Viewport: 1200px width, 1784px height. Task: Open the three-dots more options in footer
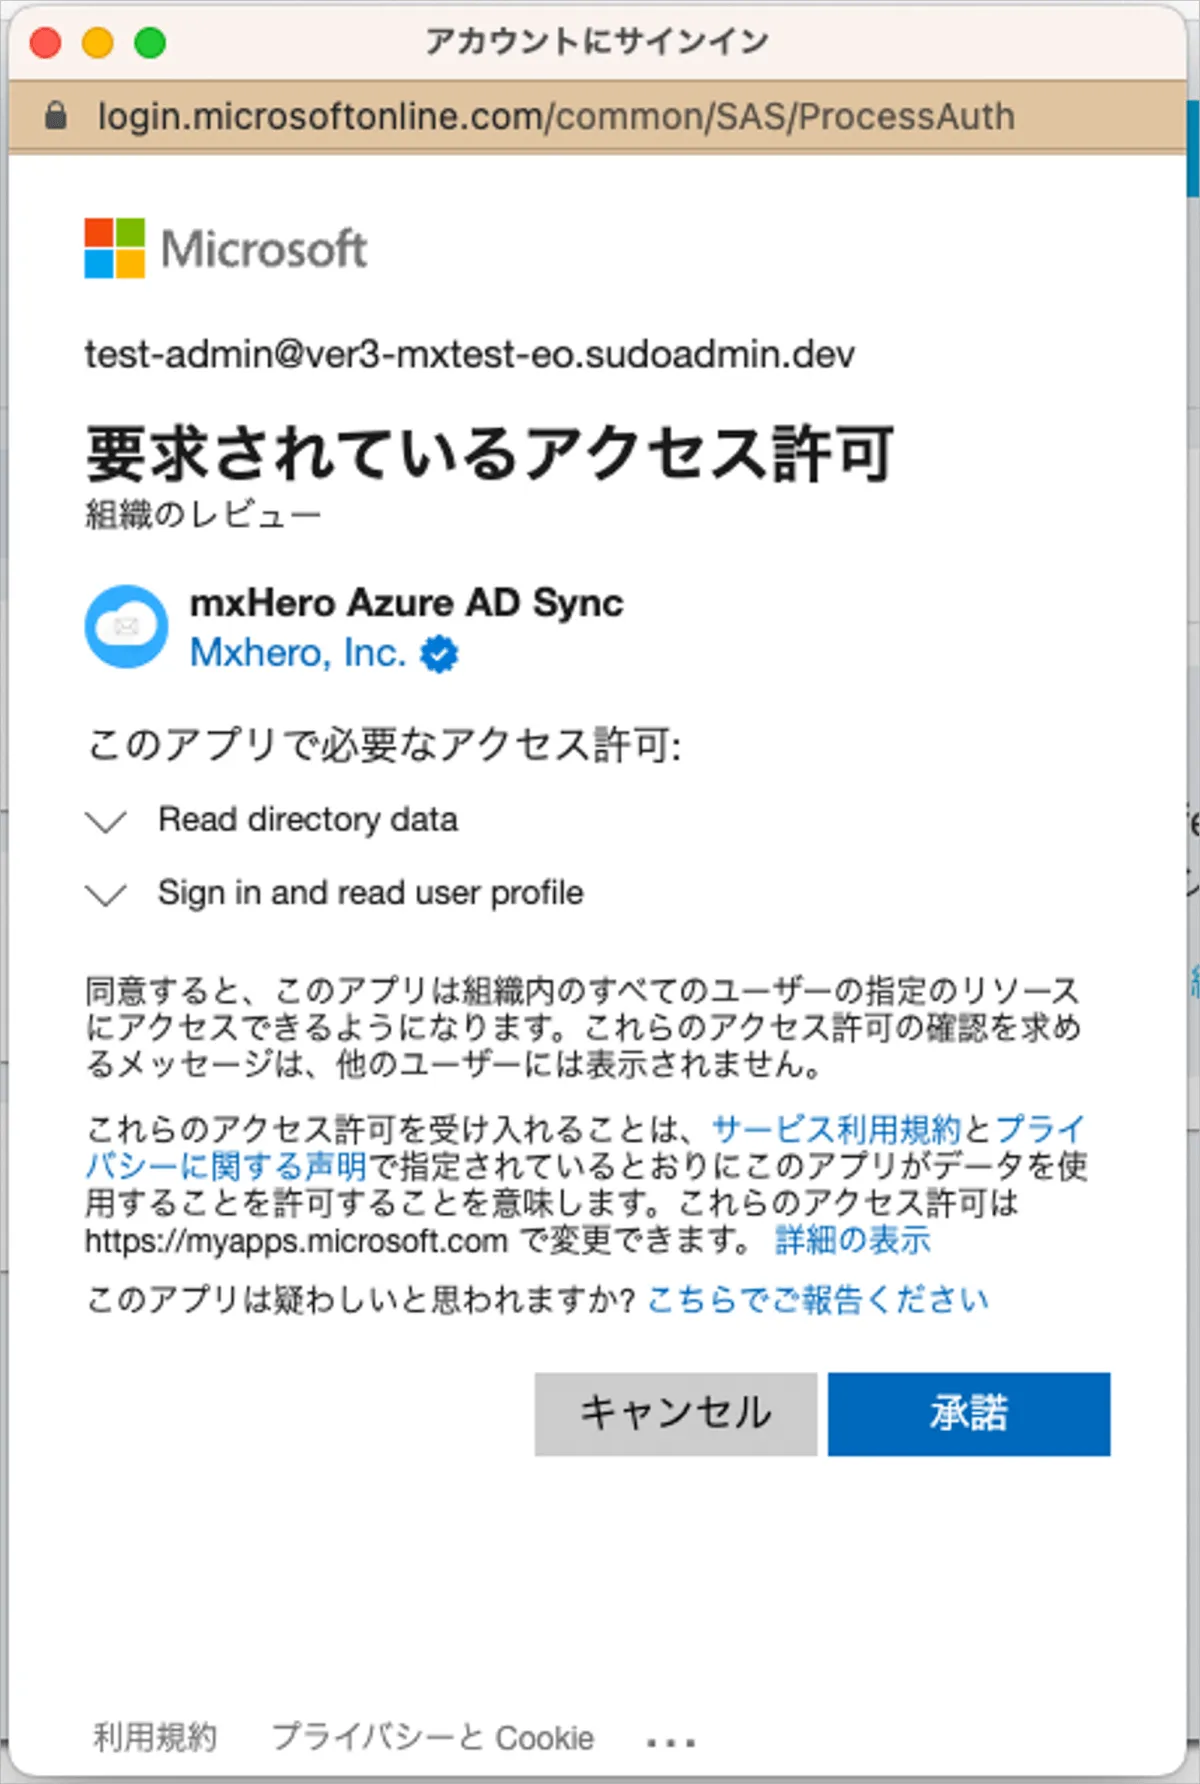[x=670, y=1743]
